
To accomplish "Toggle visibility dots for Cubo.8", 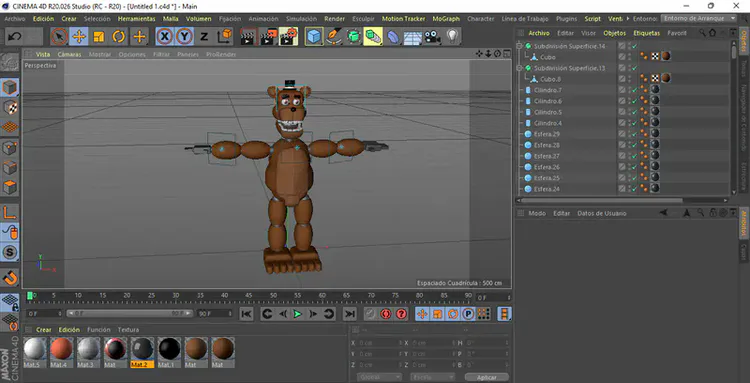I will pyautogui.click(x=630, y=79).
